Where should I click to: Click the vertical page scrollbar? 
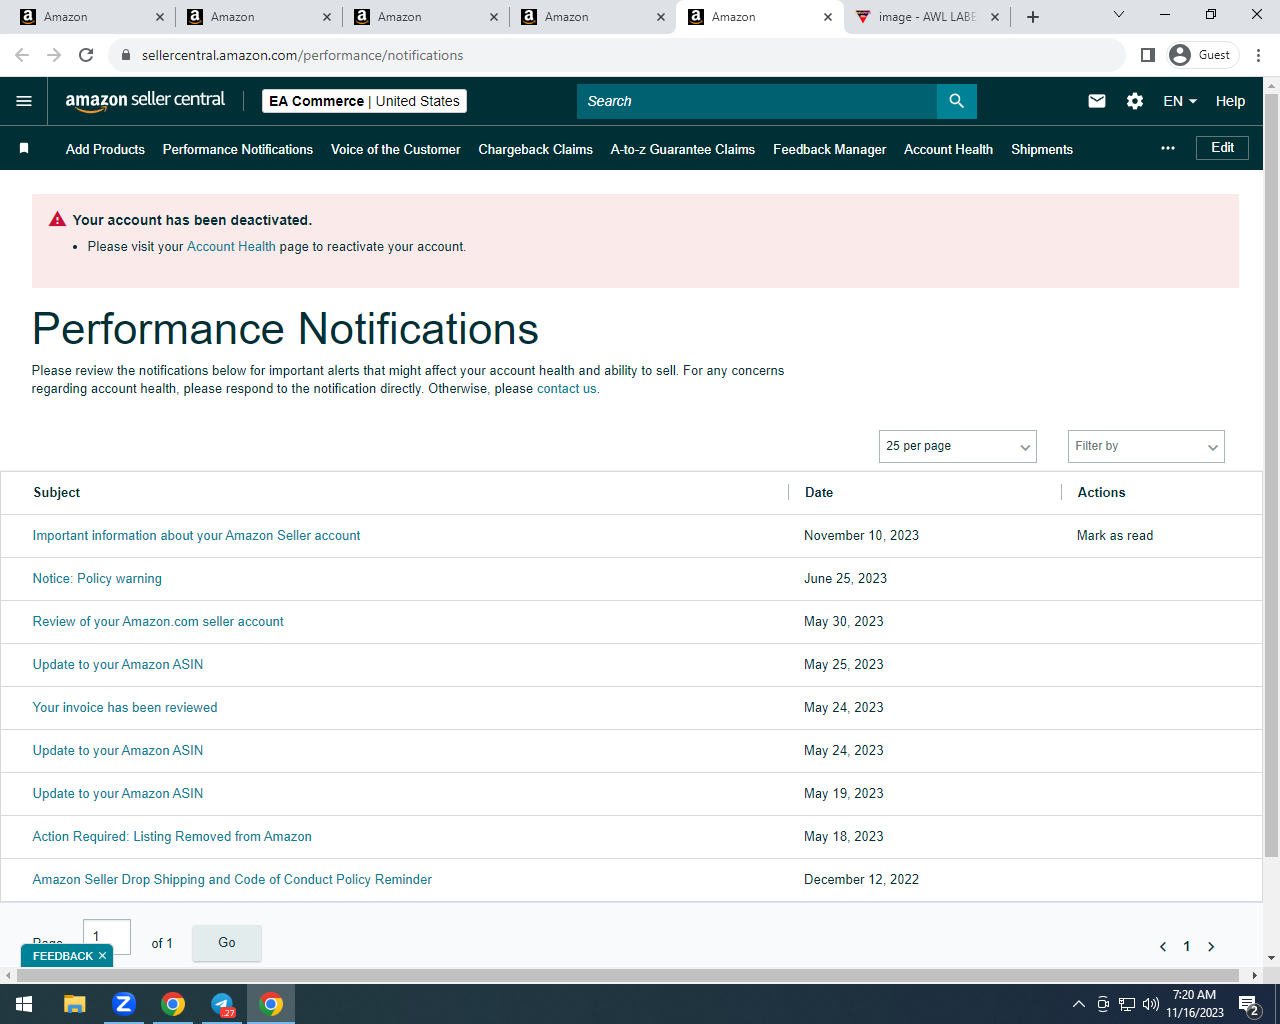click(x=1272, y=475)
